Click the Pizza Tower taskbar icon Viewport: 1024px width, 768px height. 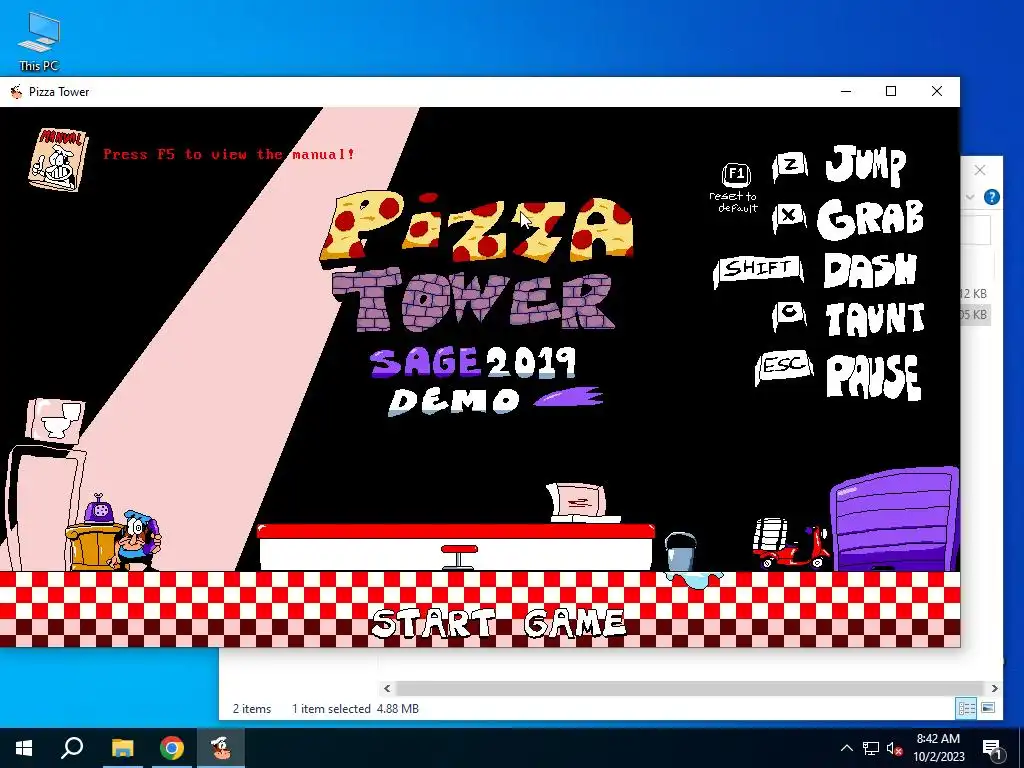click(x=221, y=748)
